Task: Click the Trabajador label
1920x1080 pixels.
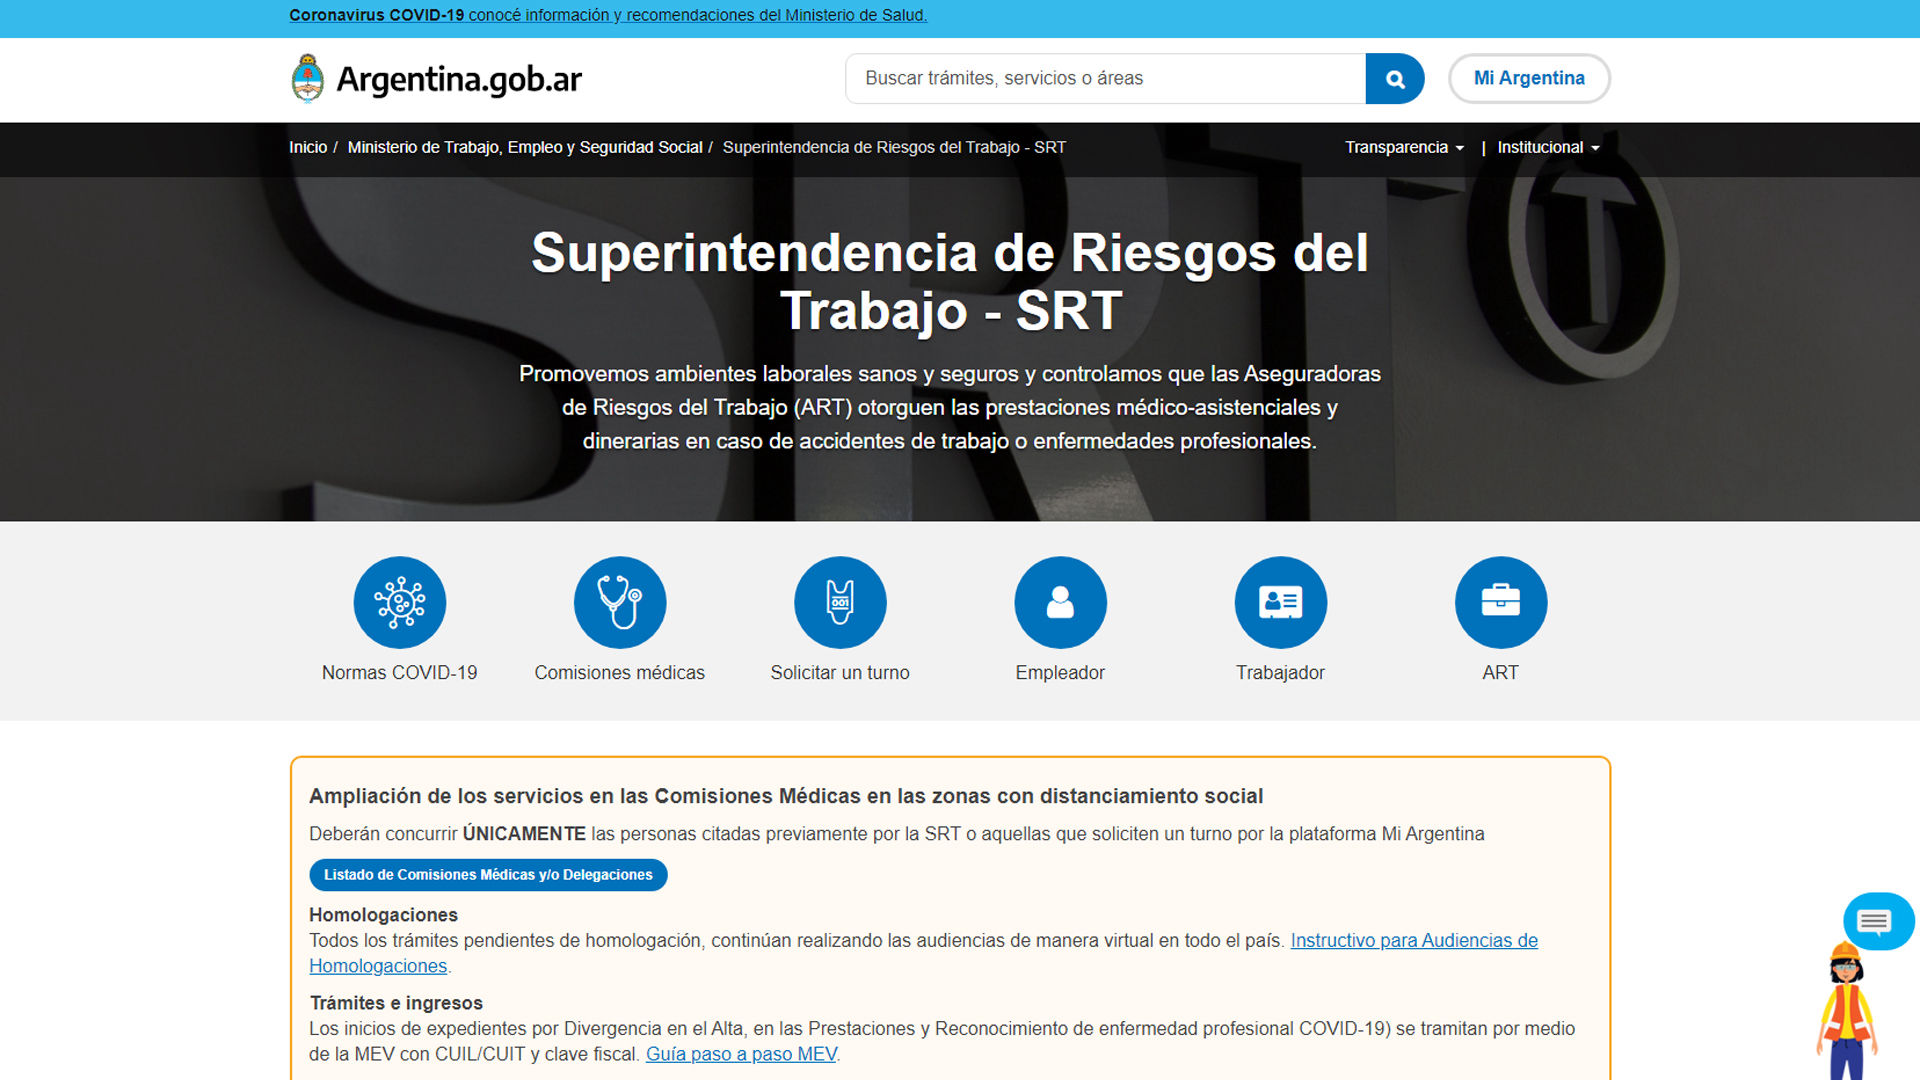Action: (x=1280, y=673)
